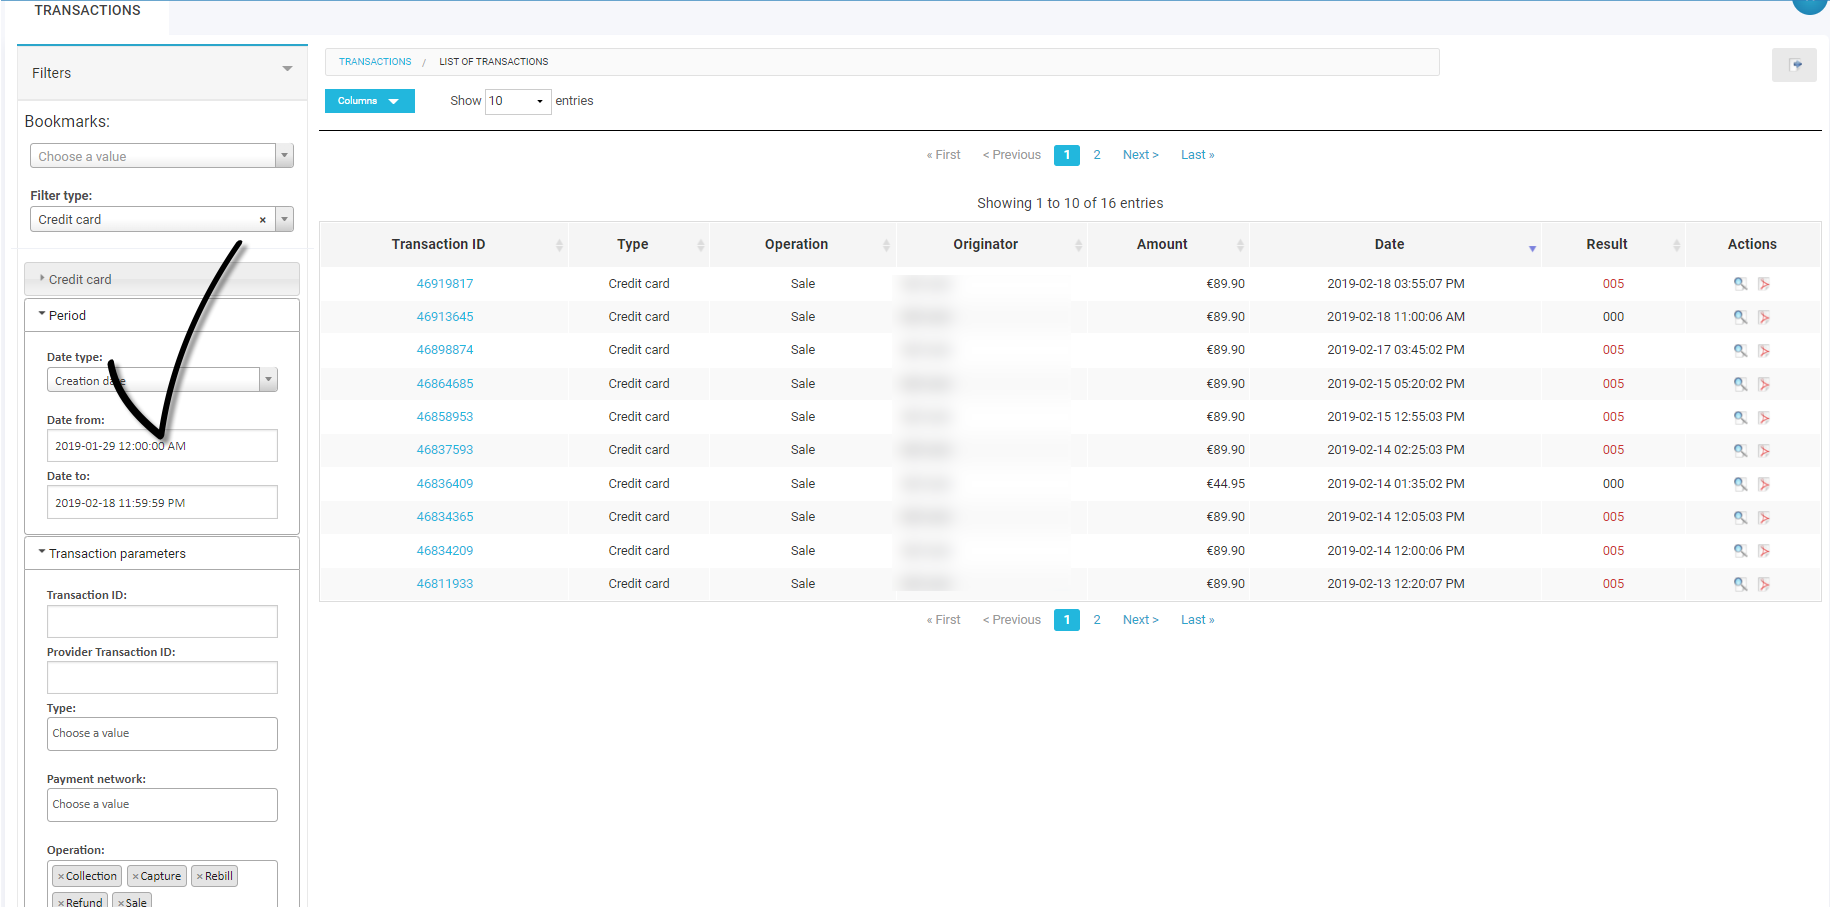This screenshot has width=1830, height=907.
Task: Export icon for transaction 46837593
Action: point(1764,450)
